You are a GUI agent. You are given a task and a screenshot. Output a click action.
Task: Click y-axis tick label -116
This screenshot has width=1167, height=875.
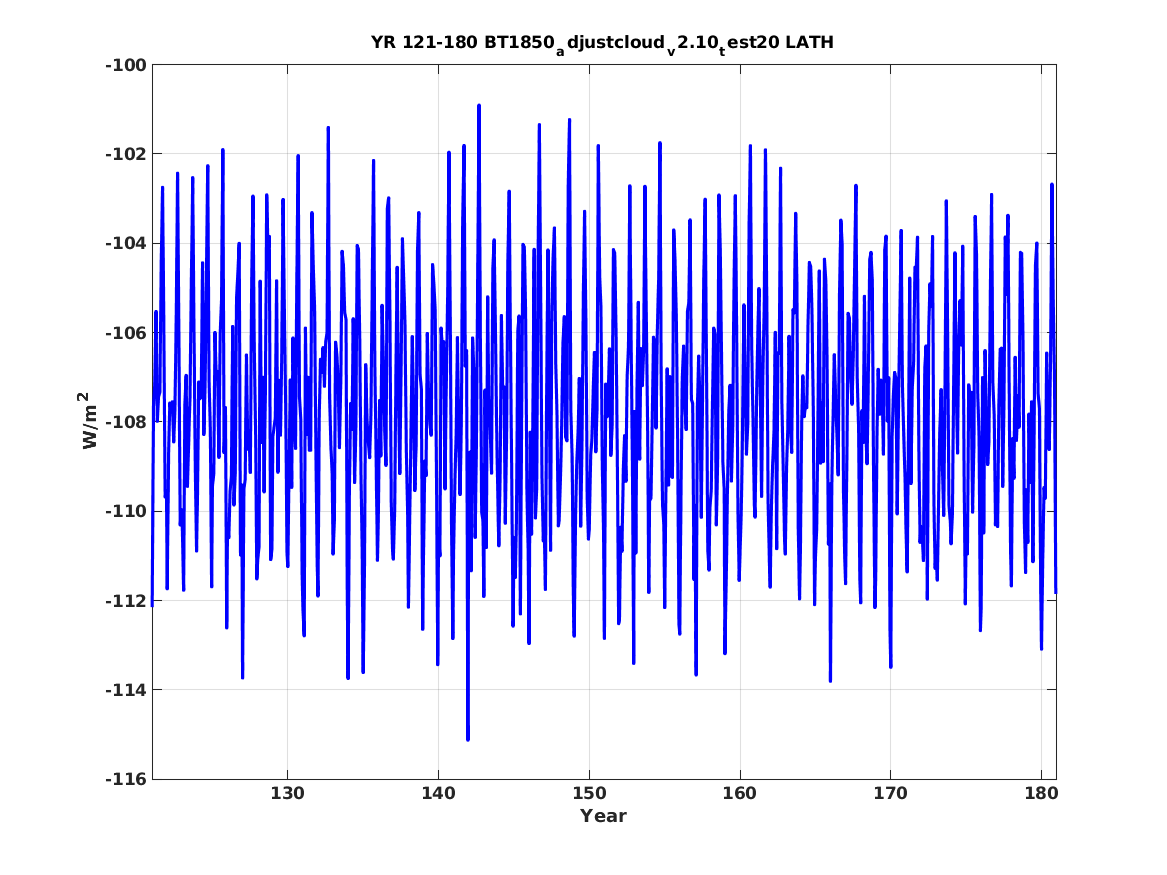(x=126, y=780)
